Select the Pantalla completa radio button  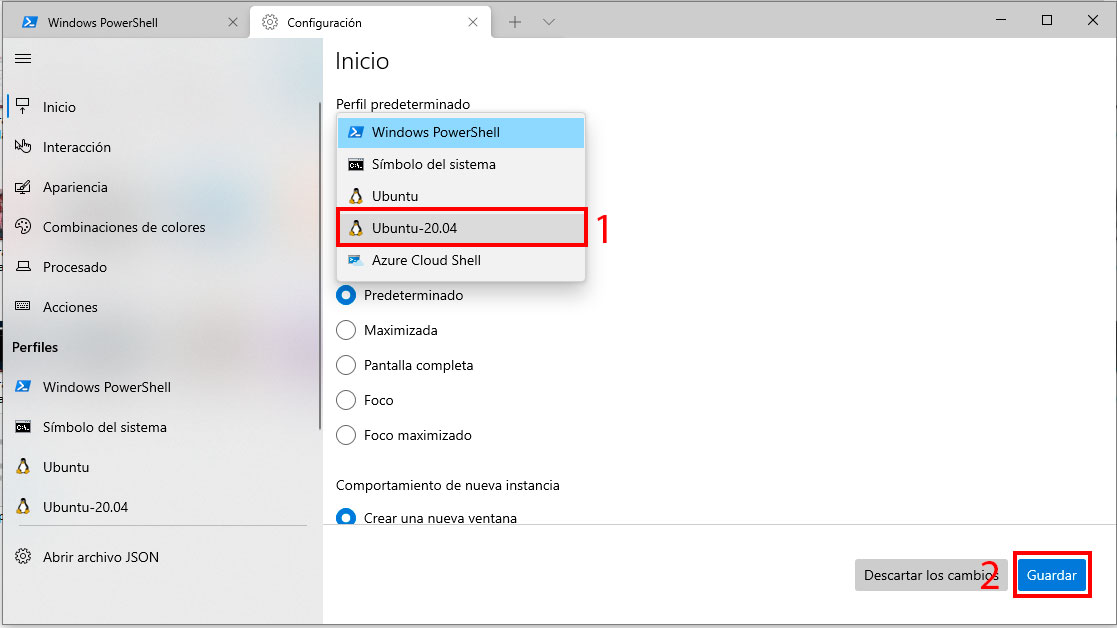pyautogui.click(x=346, y=365)
